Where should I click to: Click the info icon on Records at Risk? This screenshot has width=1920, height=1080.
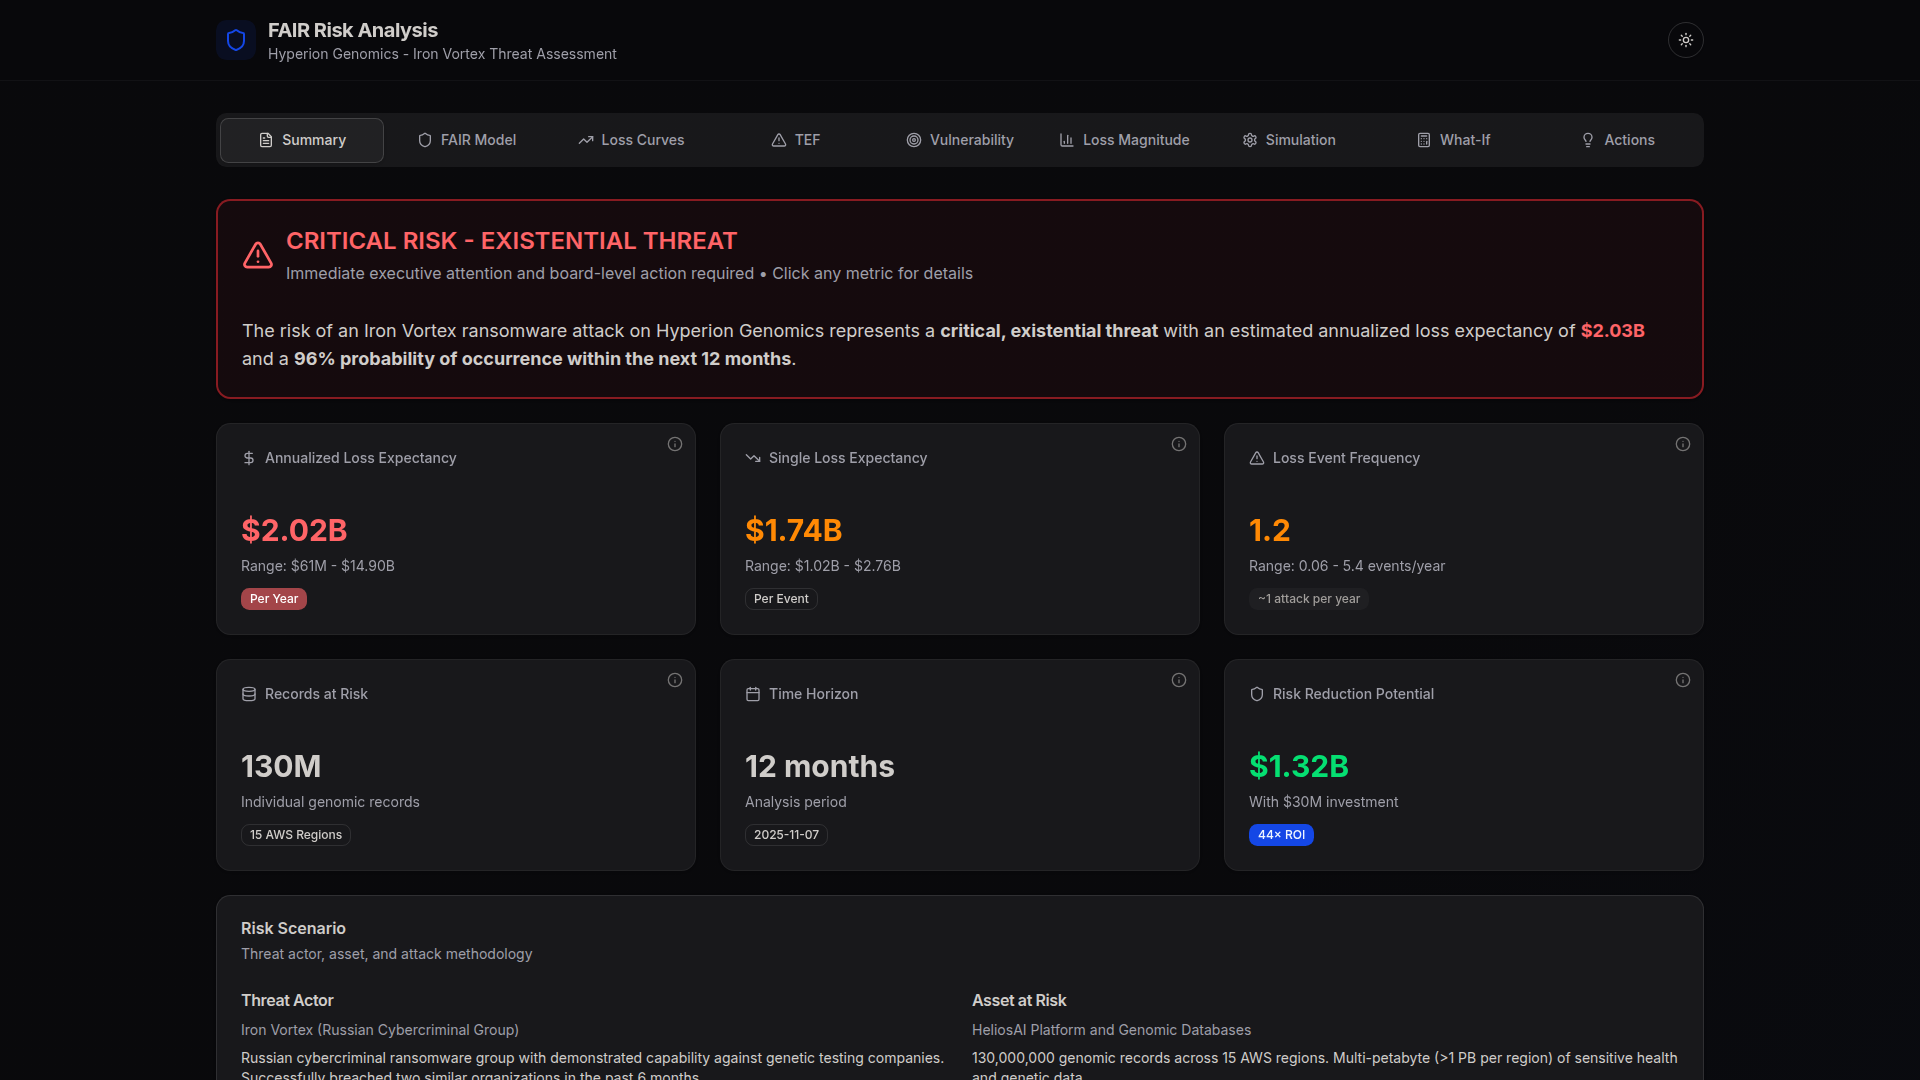674,680
